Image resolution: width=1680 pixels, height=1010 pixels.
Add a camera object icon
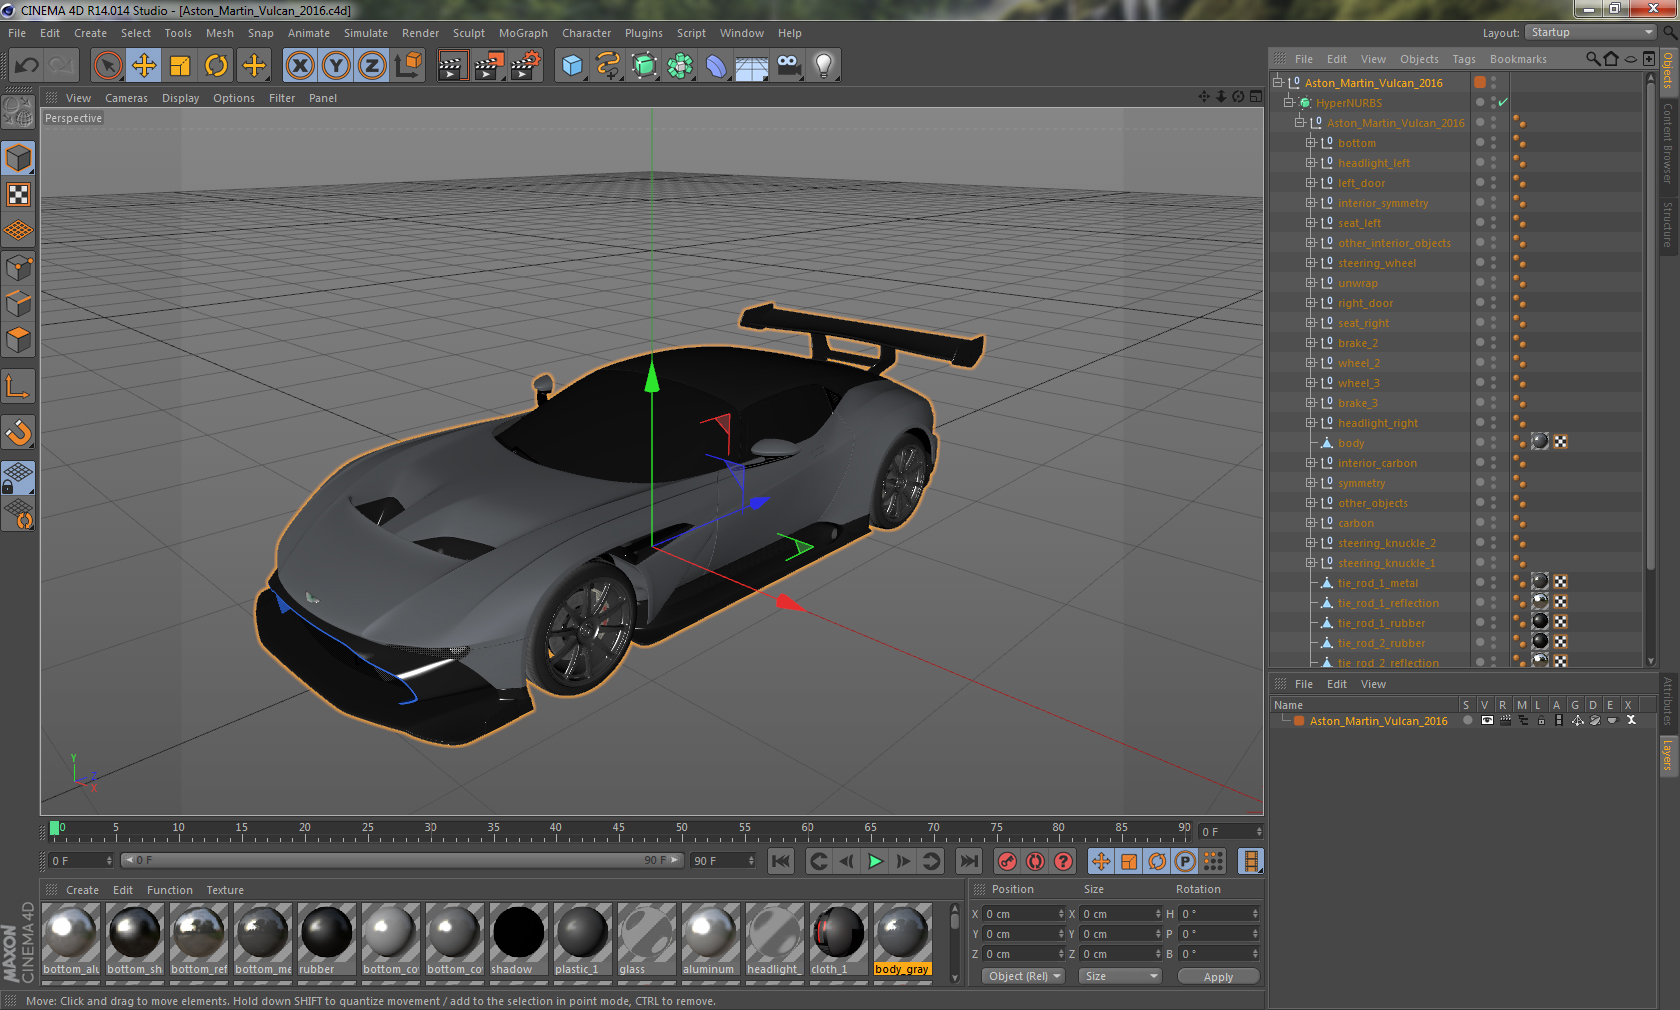788,66
